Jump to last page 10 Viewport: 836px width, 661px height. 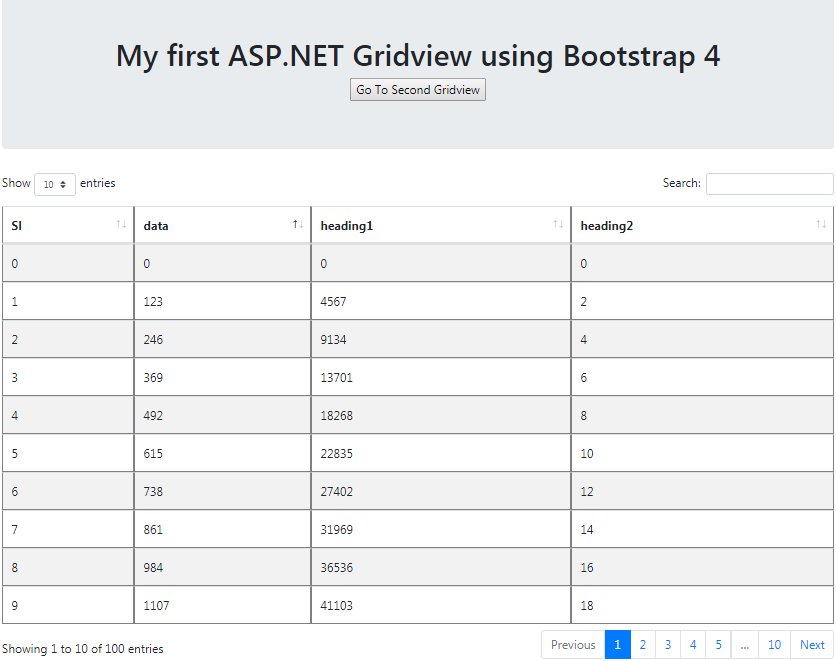click(774, 644)
